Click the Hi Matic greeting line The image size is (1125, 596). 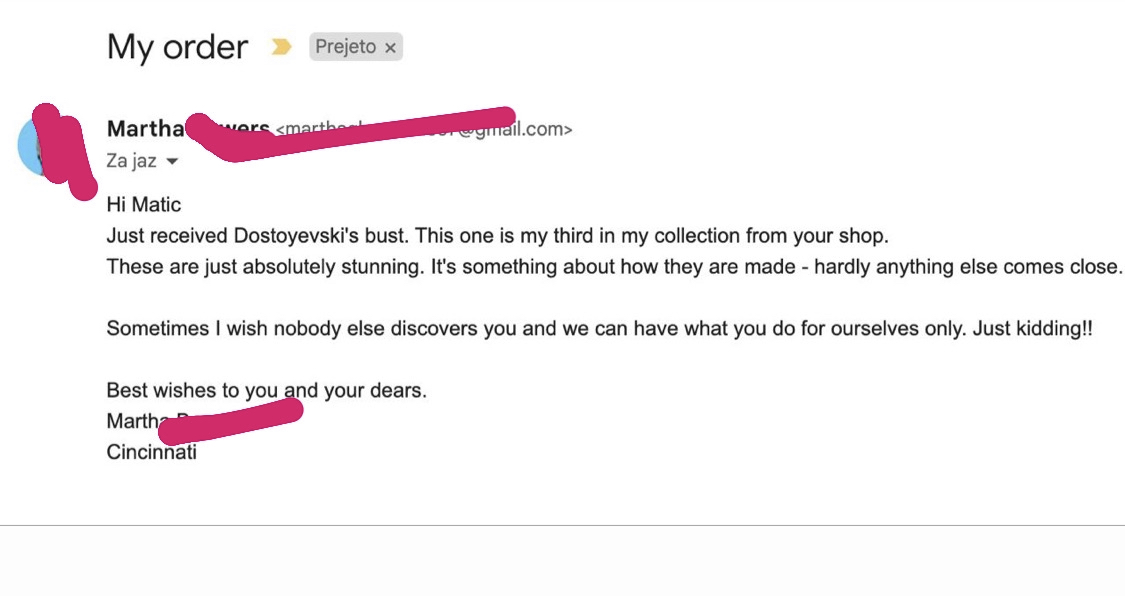click(x=143, y=204)
